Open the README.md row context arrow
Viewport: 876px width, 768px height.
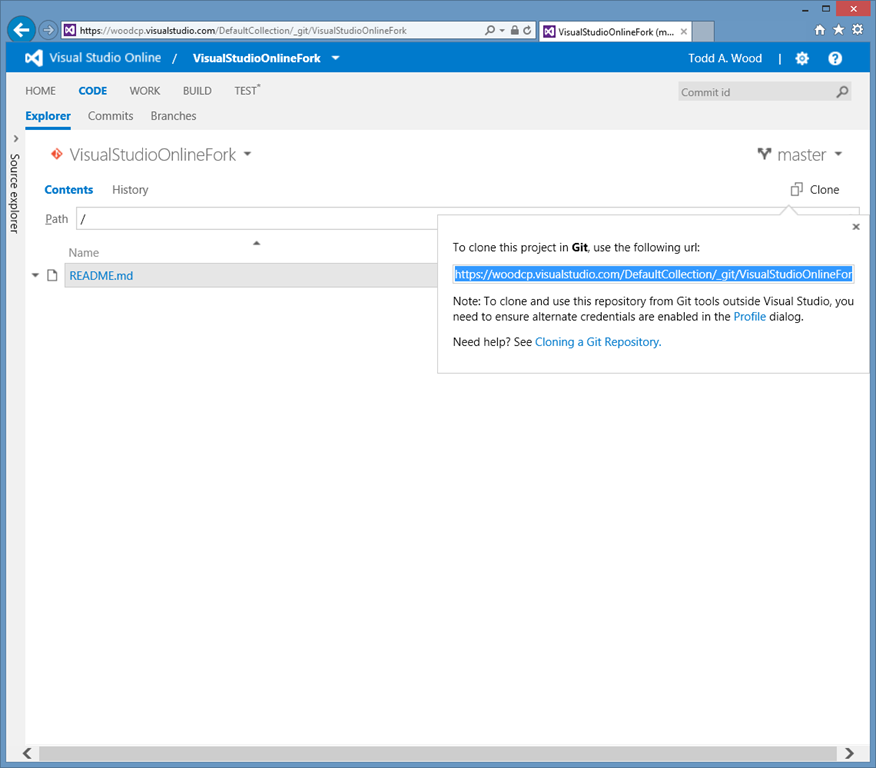click(x=35, y=275)
